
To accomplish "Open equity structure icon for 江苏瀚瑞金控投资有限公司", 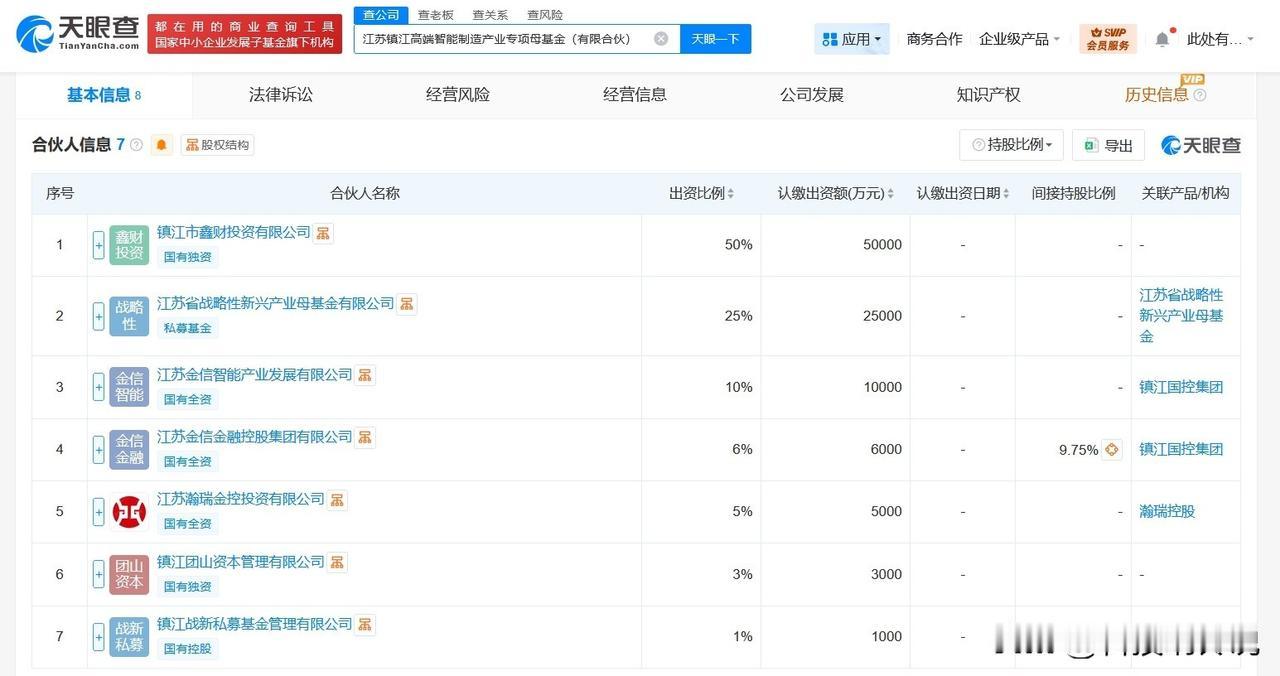I will pos(337,499).
